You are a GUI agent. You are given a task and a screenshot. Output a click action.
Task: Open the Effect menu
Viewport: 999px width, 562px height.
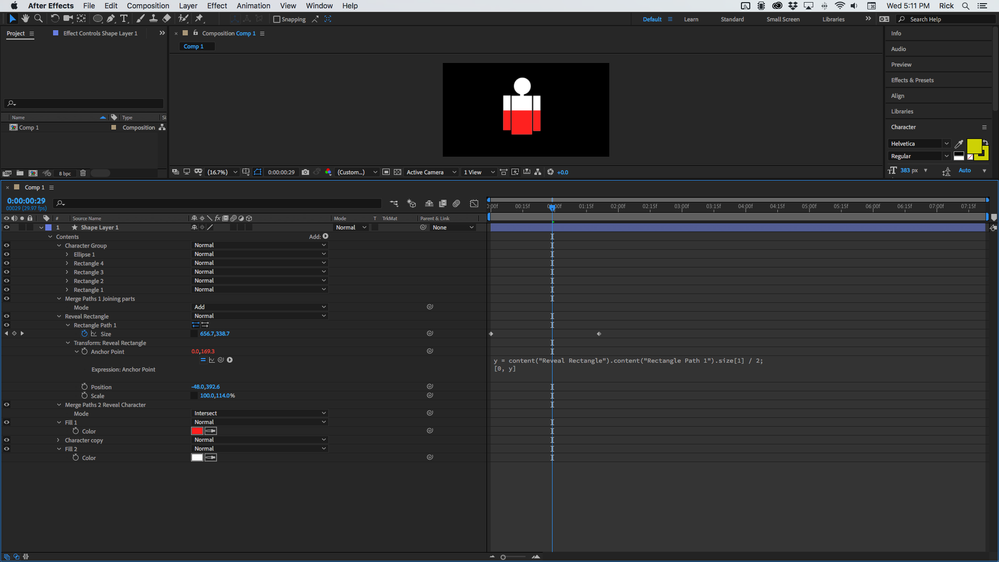coord(217,6)
